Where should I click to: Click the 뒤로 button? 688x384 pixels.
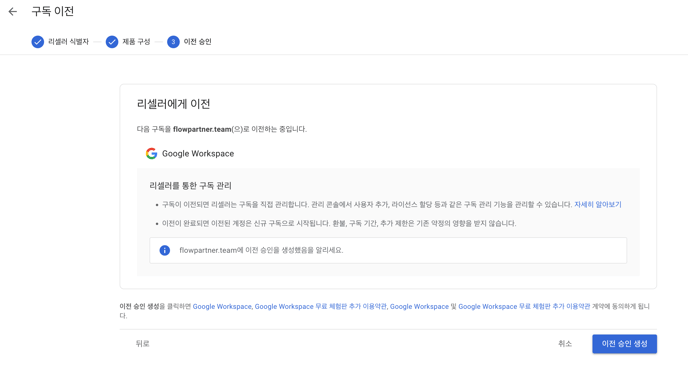(143, 344)
